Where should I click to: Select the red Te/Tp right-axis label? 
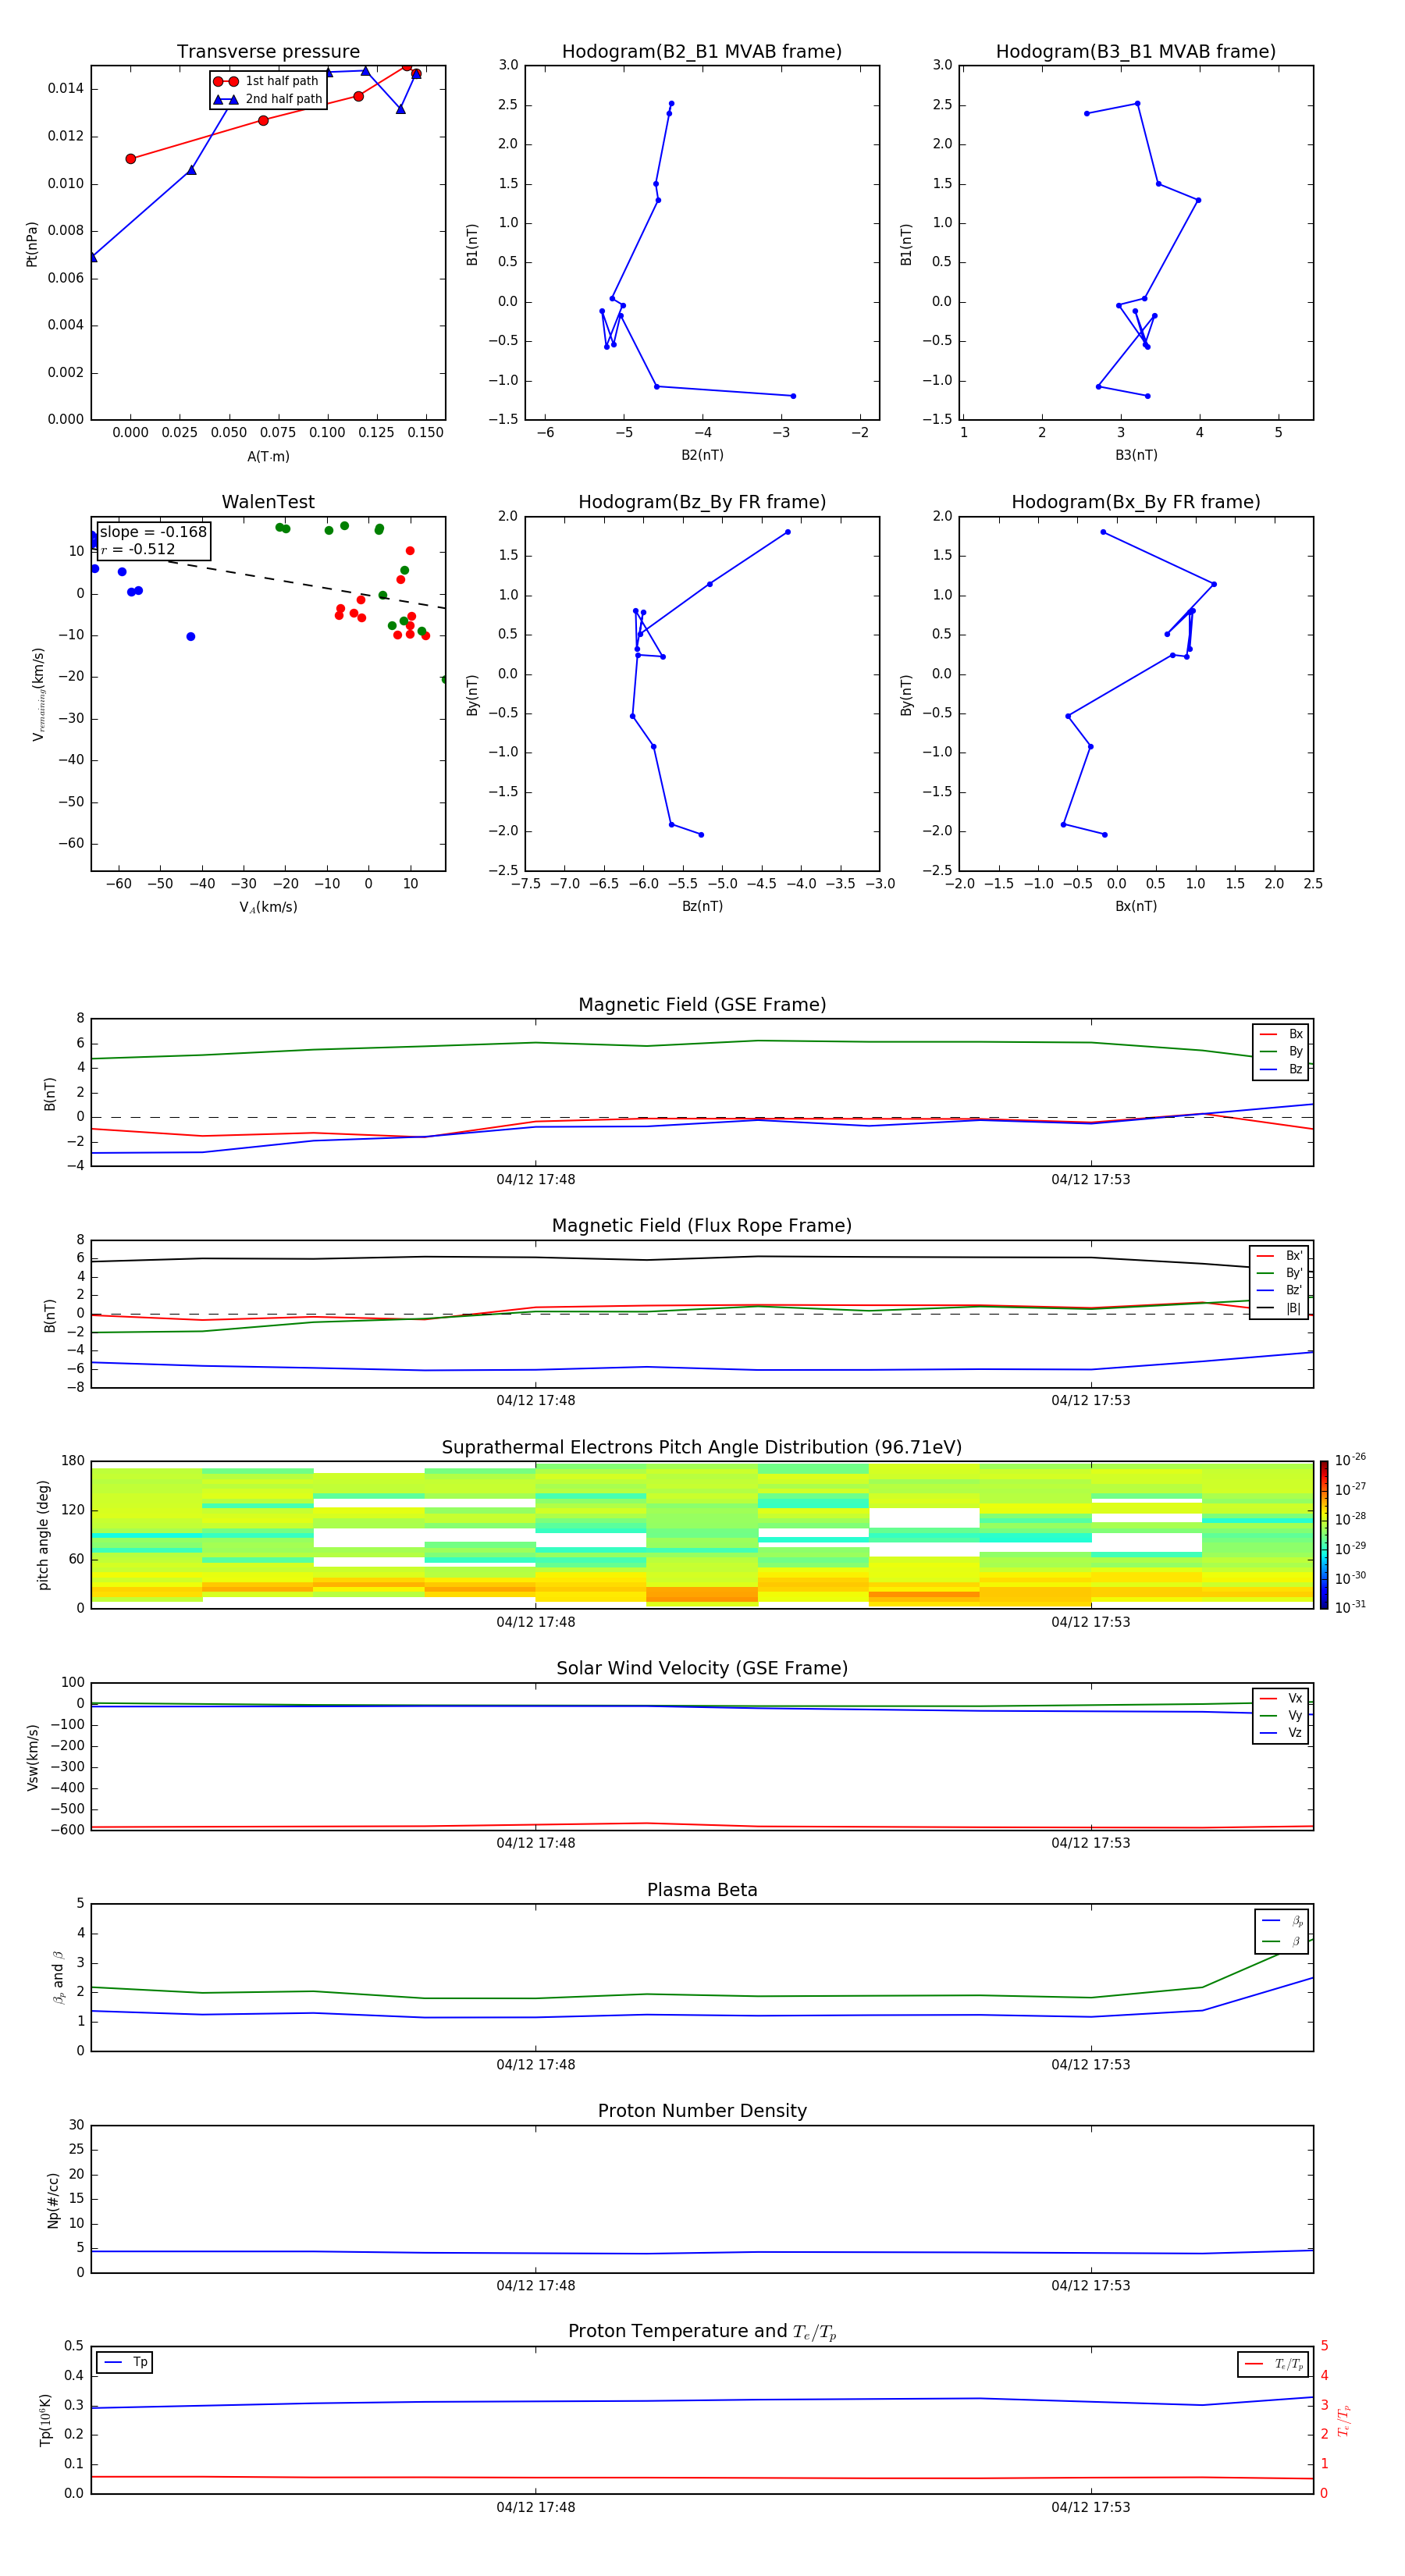1344,2421
